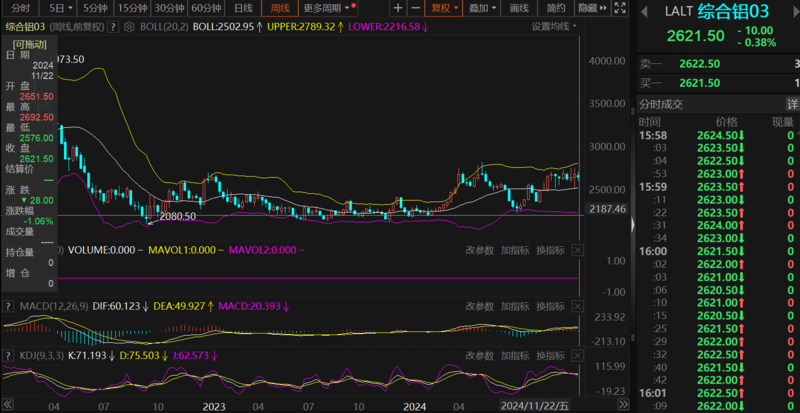The image size is (800, 413).
Task: Expand the 更多周期 period dropdown
Action: pos(322,8)
